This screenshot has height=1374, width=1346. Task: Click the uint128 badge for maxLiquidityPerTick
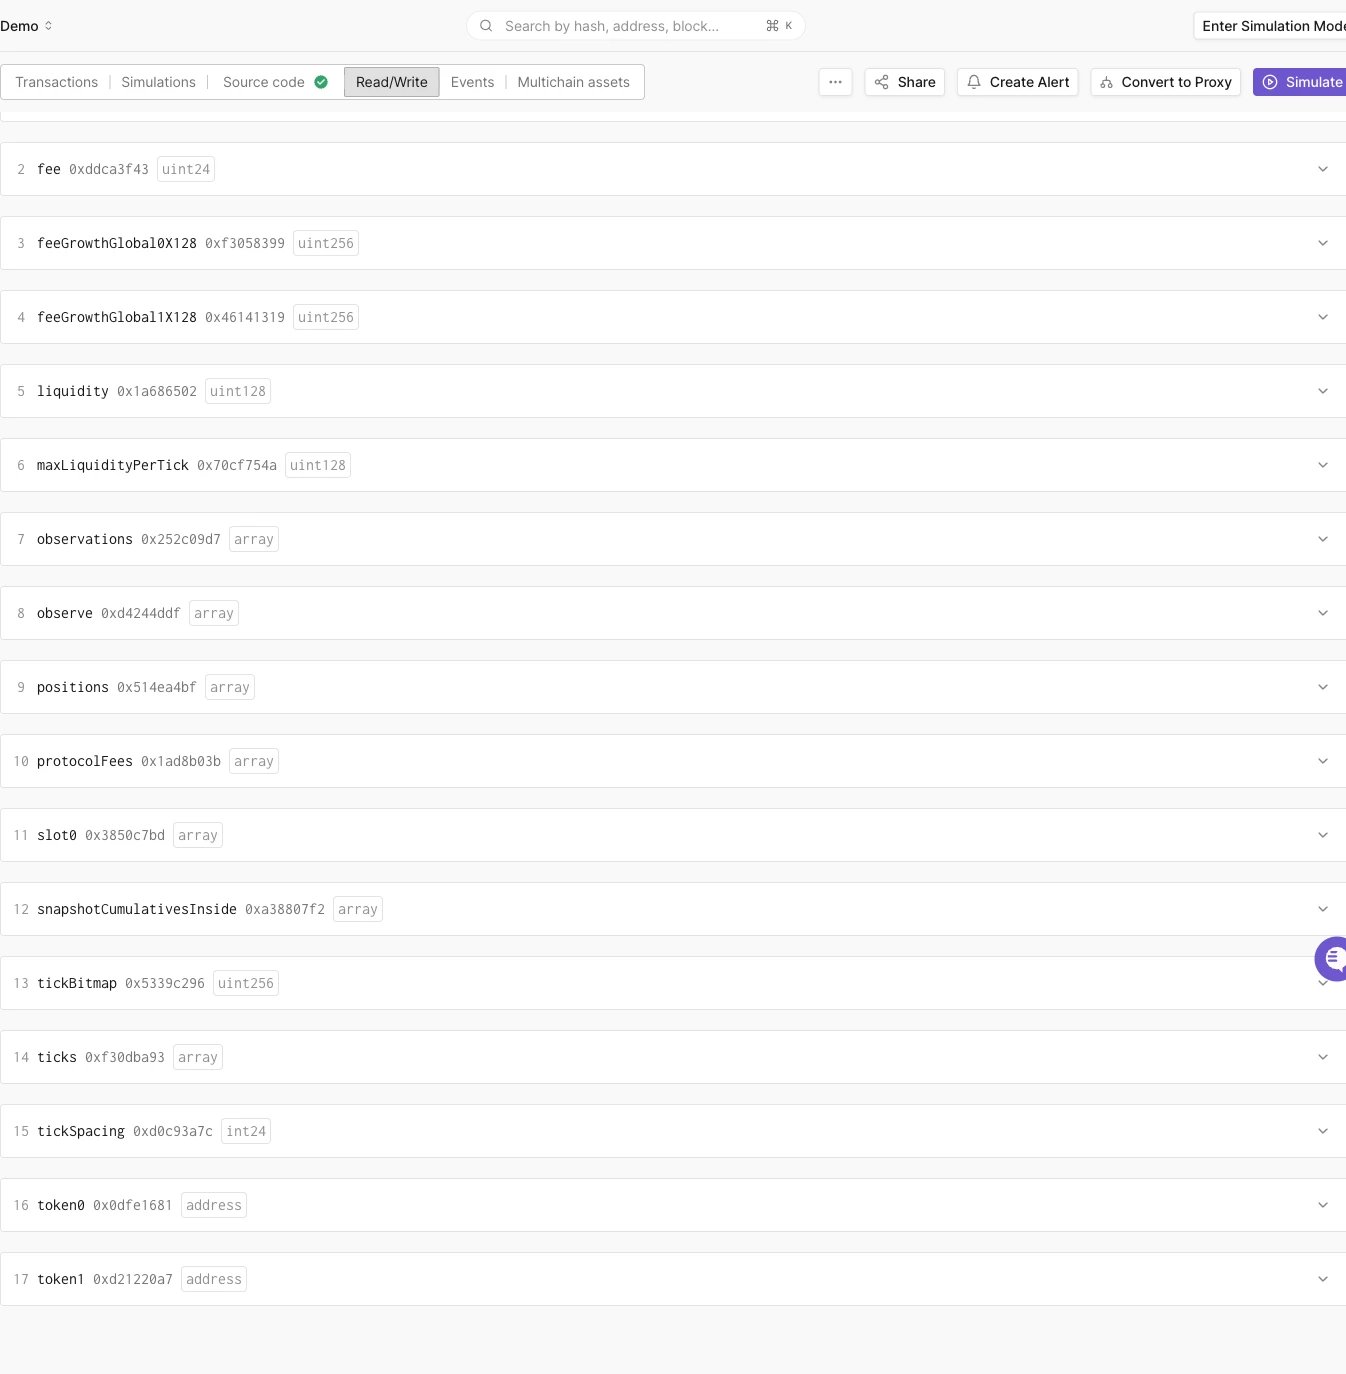318,465
